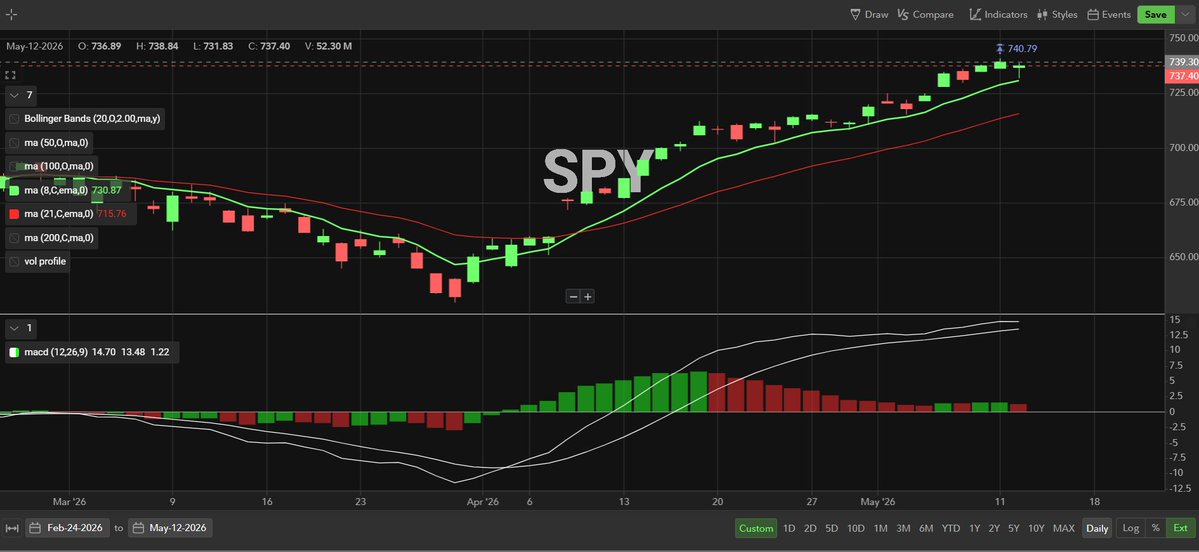The width and height of the screenshot is (1199, 552).
Task: Activate the crosshair cursor icon
Action: point(11,15)
